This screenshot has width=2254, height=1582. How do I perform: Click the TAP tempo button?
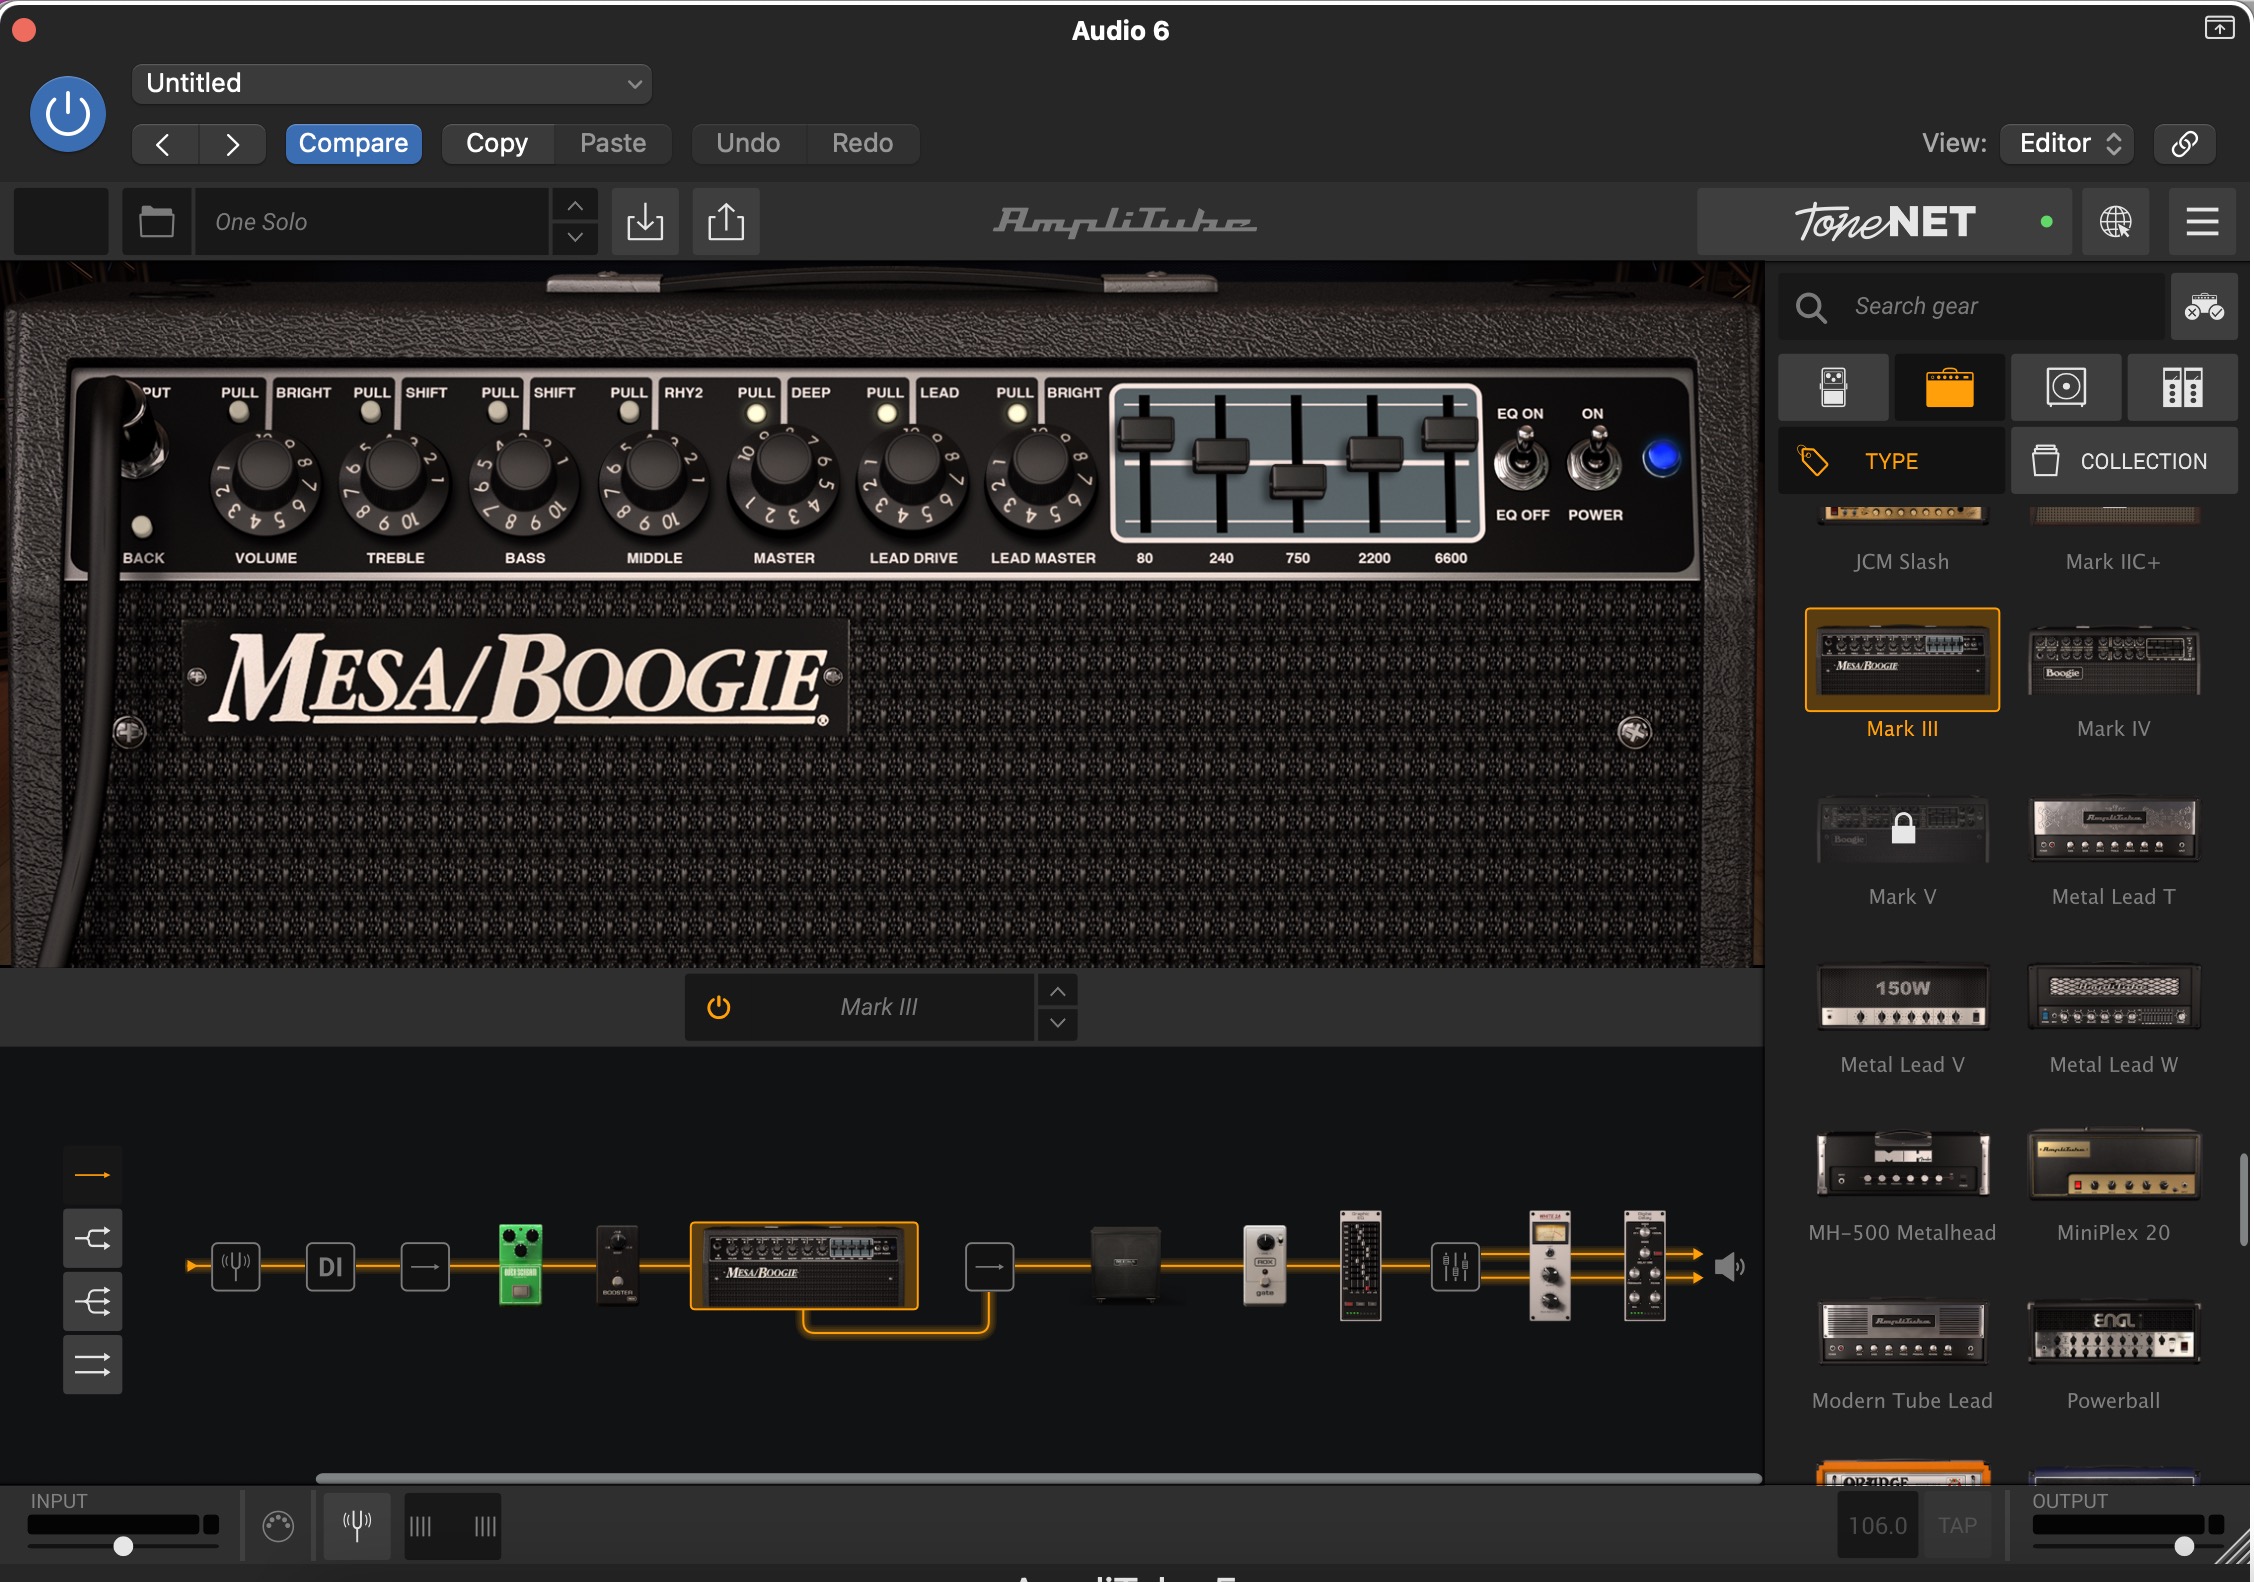(1957, 1525)
